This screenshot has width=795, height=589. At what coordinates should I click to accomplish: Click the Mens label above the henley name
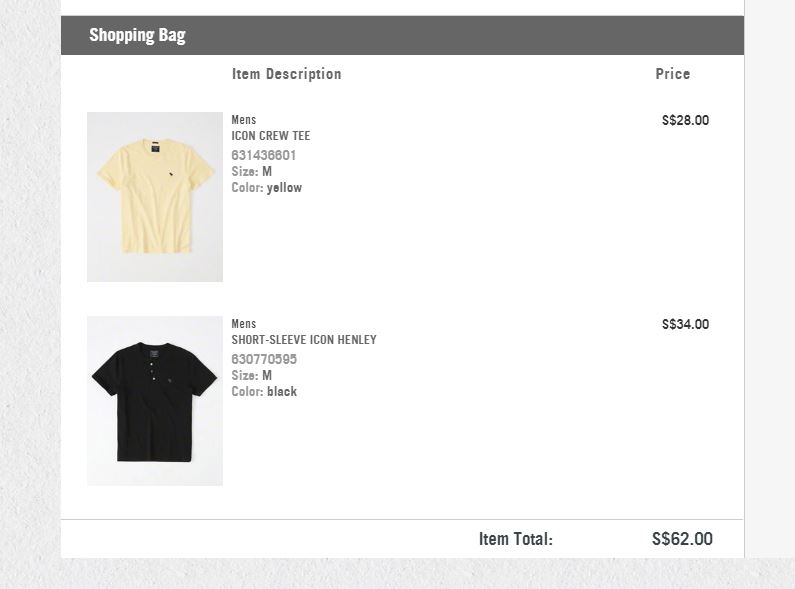(244, 324)
